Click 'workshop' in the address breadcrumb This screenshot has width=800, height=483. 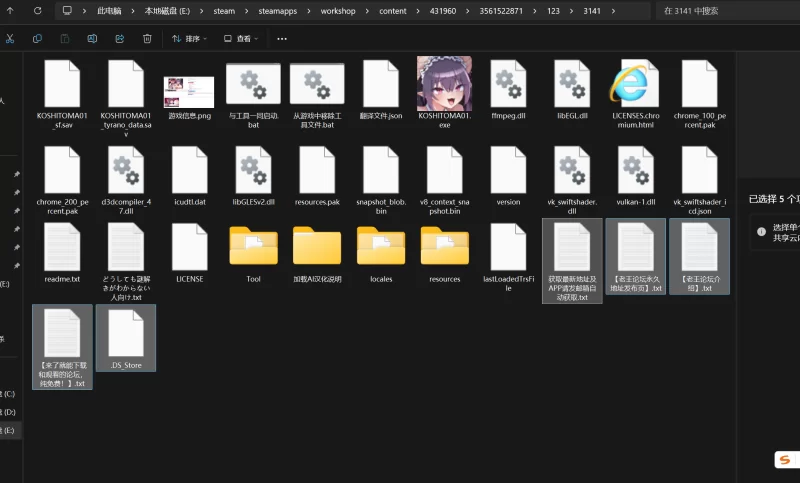tap(338, 11)
